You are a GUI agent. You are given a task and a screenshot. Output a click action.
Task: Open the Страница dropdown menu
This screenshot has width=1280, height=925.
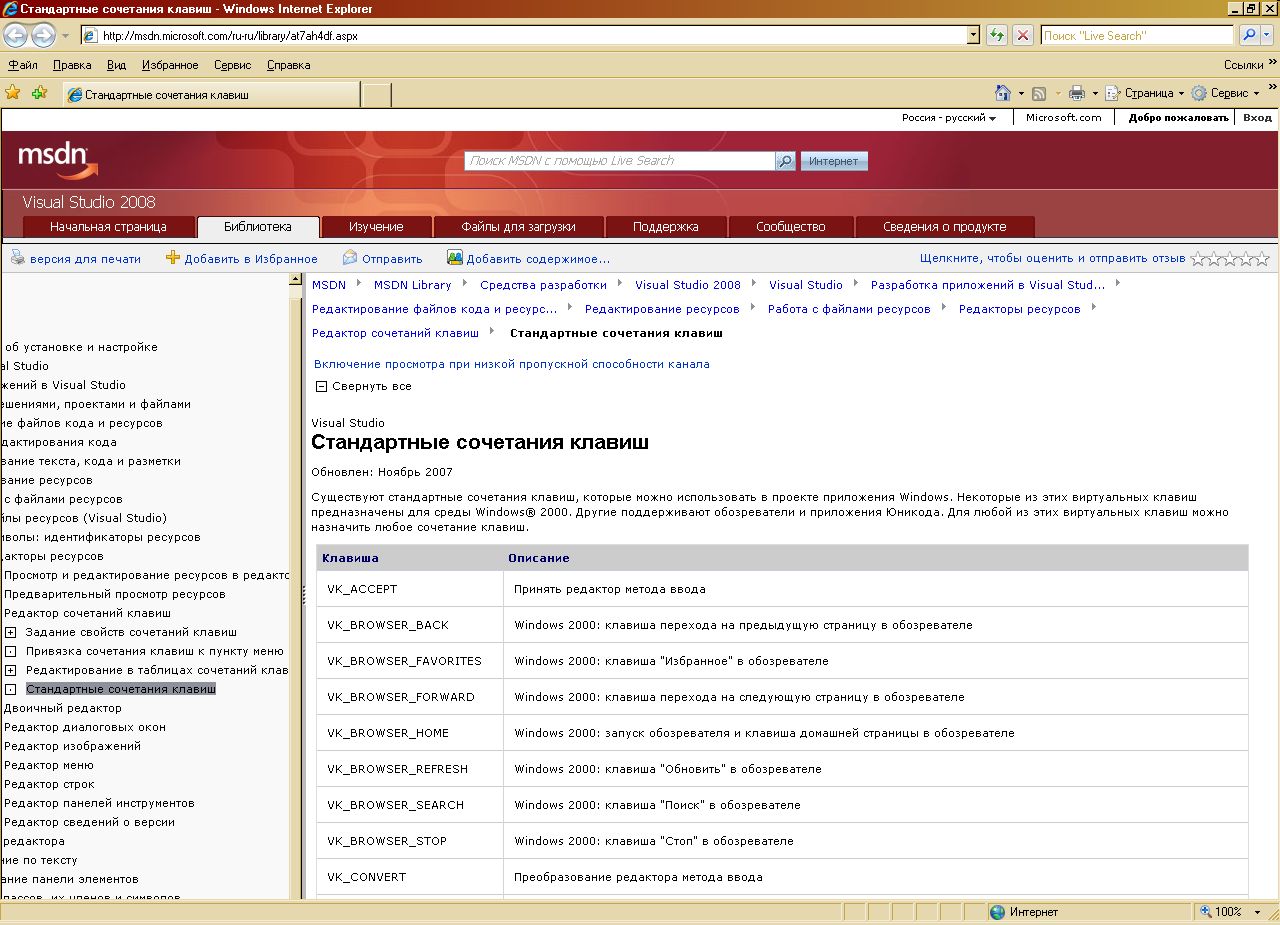pos(1144,93)
